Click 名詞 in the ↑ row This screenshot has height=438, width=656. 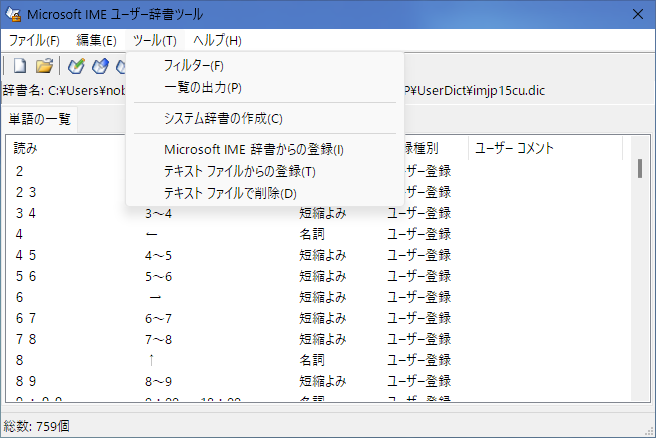click(312, 360)
